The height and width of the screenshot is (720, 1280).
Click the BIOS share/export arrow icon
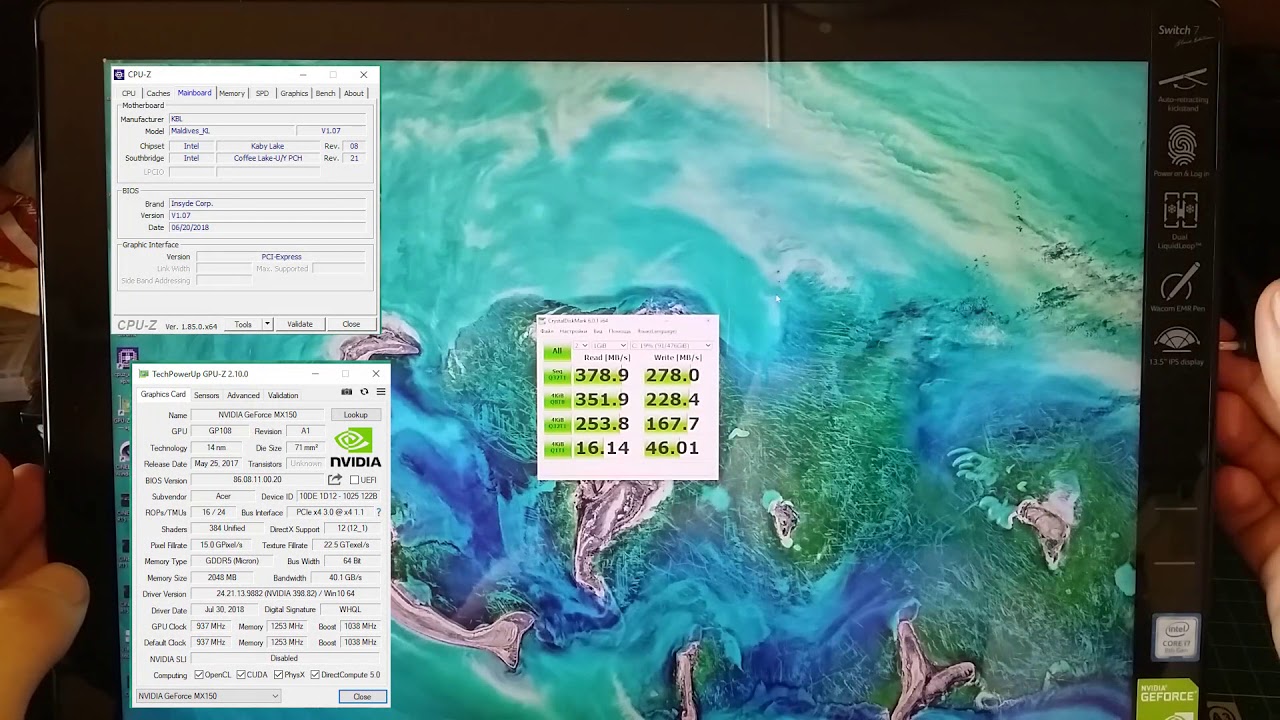pyautogui.click(x=335, y=480)
